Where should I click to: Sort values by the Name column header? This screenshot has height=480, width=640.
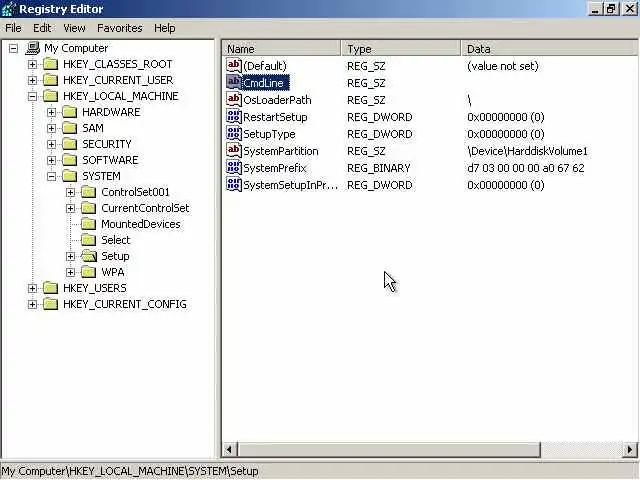click(x=282, y=49)
